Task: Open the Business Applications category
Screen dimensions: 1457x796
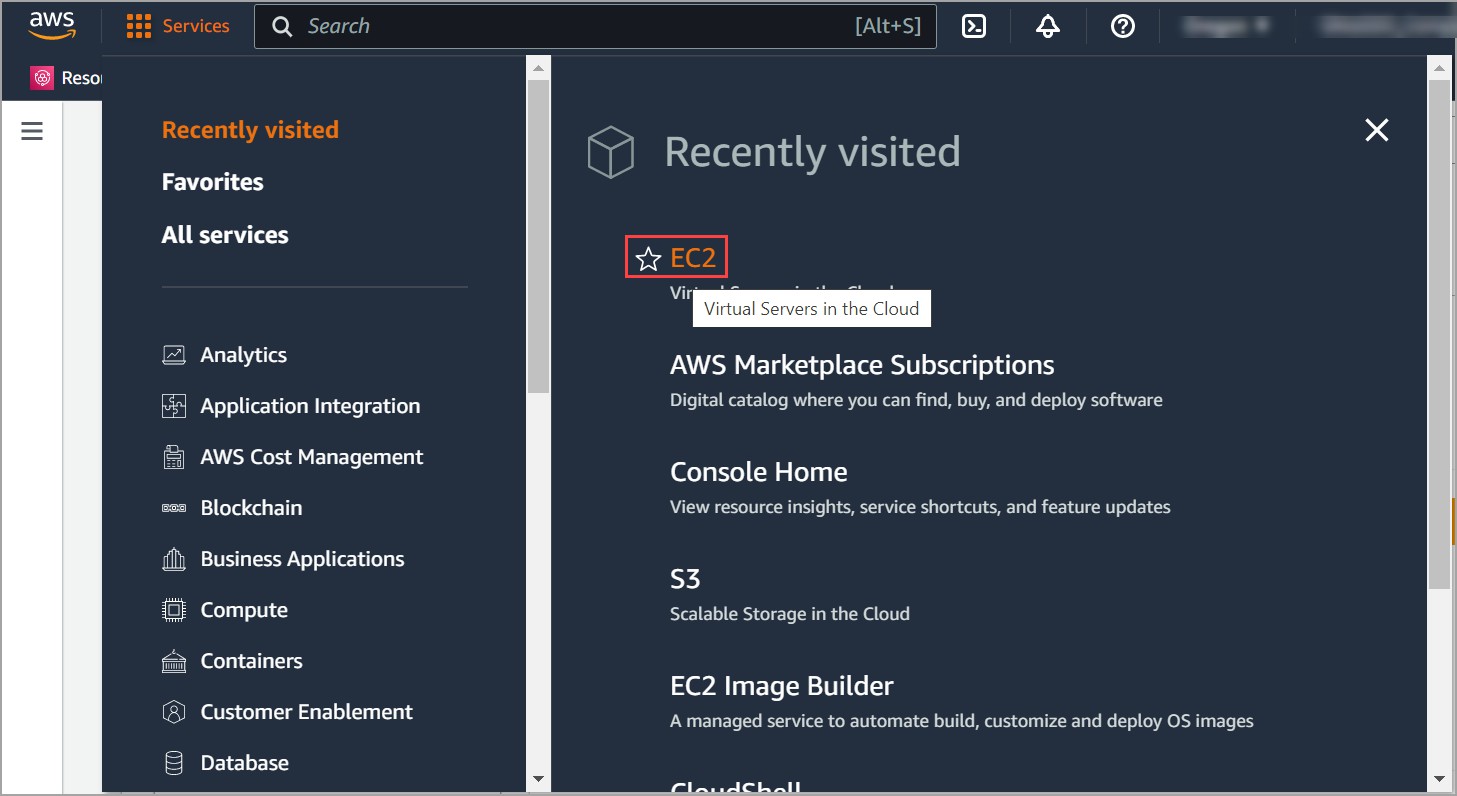Action: click(x=302, y=559)
